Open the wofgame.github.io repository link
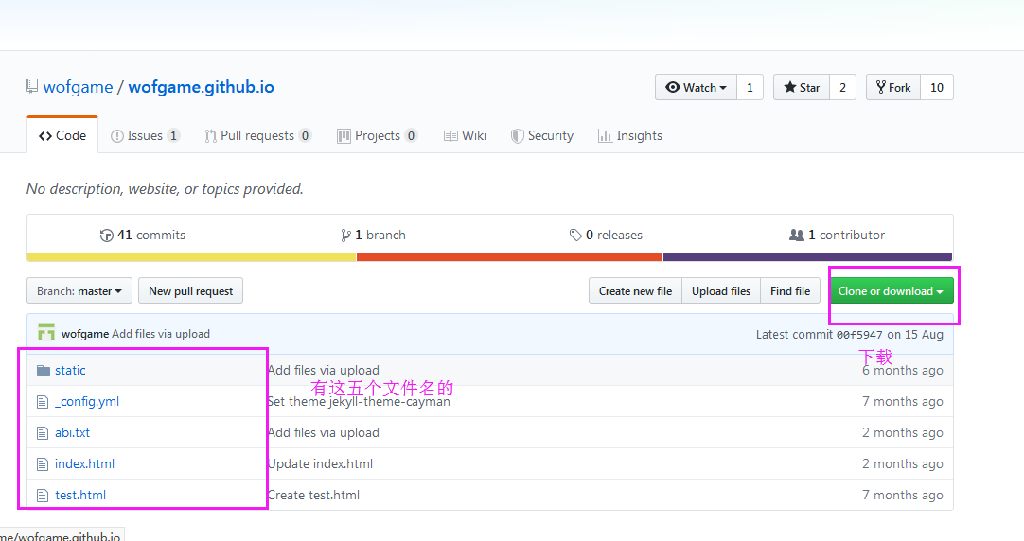Image resolution: width=1024 pixels, height=541 pixels. (201, 87)
